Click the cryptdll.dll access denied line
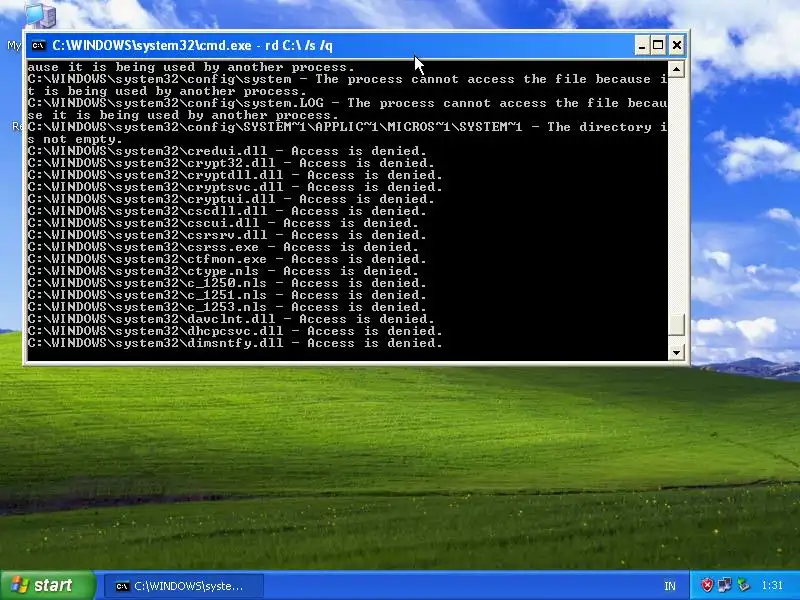This screenshot has width=800, height=600. pyautogui.click(x=235, y=175)
